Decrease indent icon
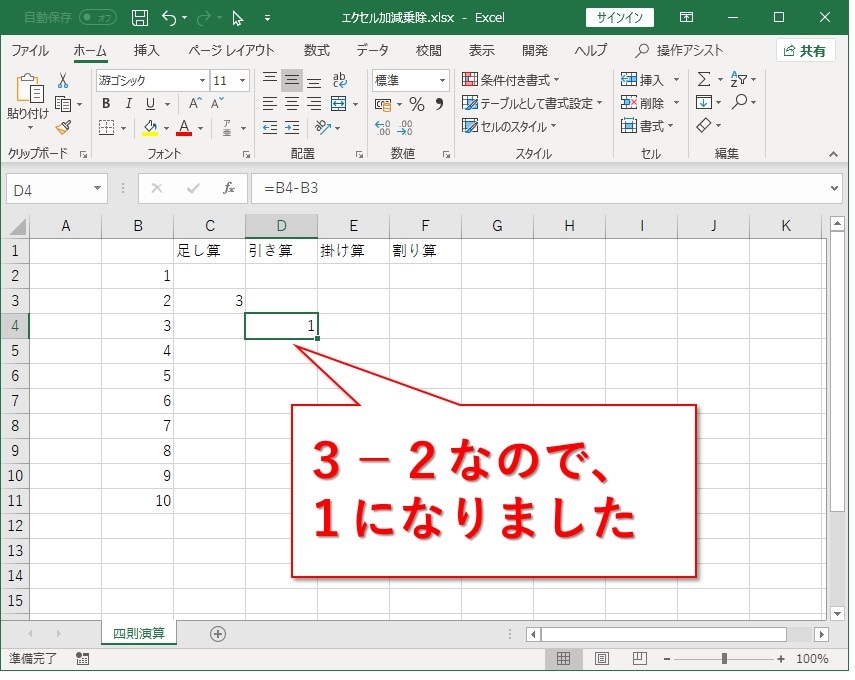855x680 pixels. 270,128
